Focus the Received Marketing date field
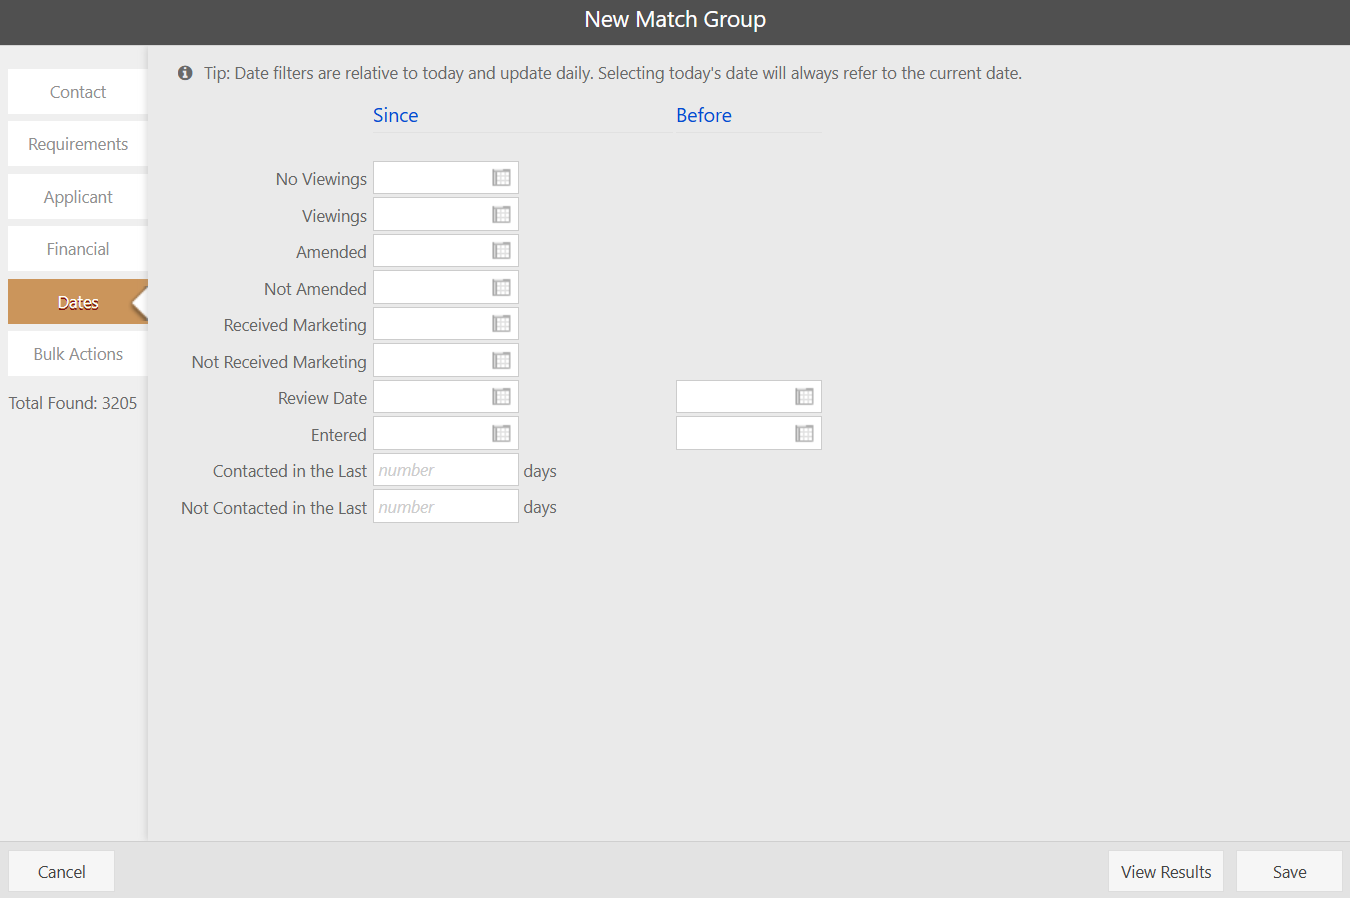 tap(446, 324)
